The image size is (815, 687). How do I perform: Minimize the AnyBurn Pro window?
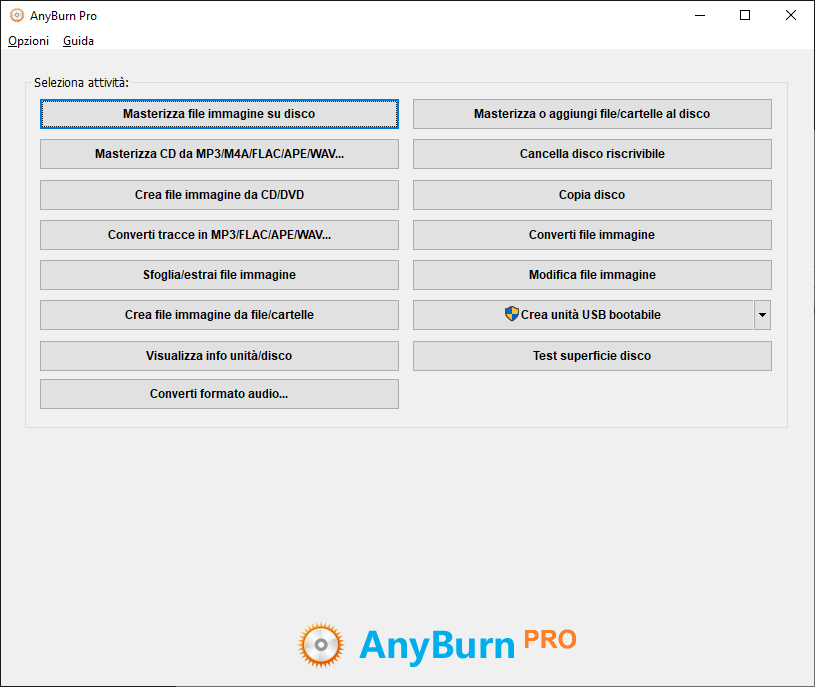[x=700, y=16]
